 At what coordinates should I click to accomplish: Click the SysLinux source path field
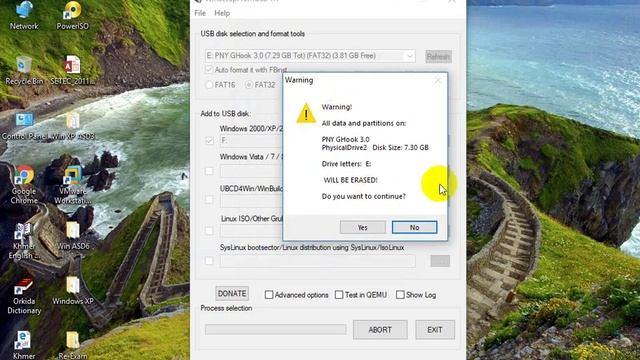point(318,261)
